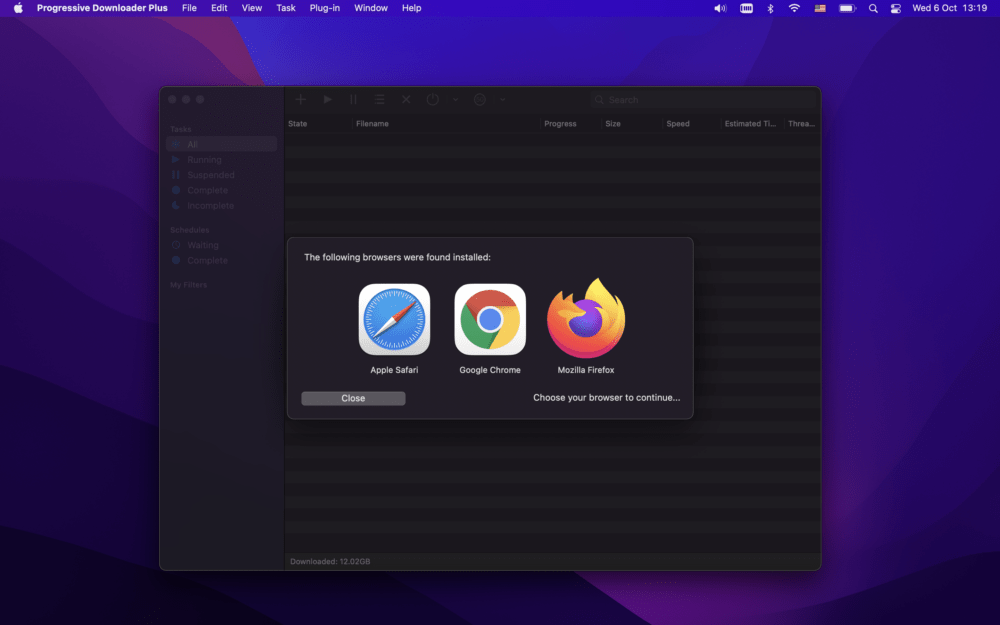Click the battery icon in menu bar
Screen dimensions: 1000x625
[x=847, y=8]
